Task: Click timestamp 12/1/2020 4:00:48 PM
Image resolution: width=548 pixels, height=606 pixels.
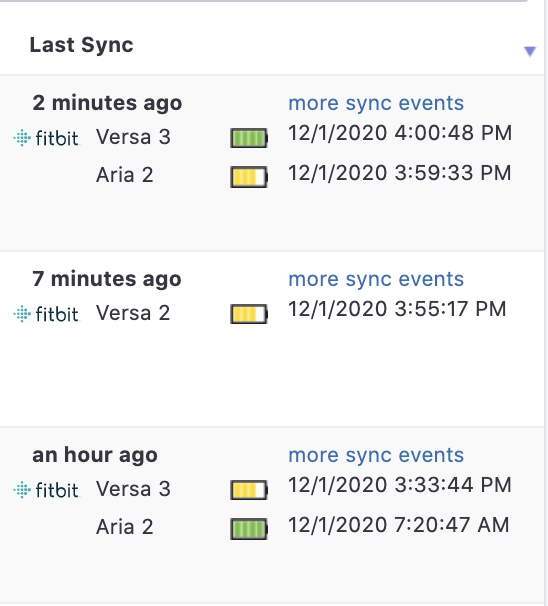Action: [x=400, y=133]
